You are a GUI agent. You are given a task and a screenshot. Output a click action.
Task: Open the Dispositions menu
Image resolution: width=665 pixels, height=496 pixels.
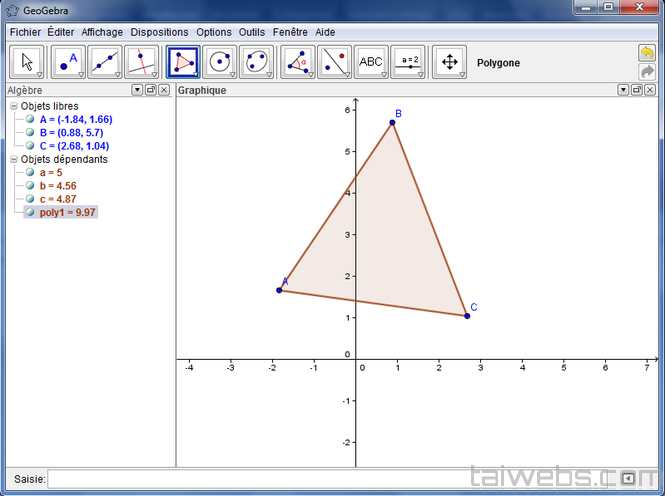(x=159, y=32)
